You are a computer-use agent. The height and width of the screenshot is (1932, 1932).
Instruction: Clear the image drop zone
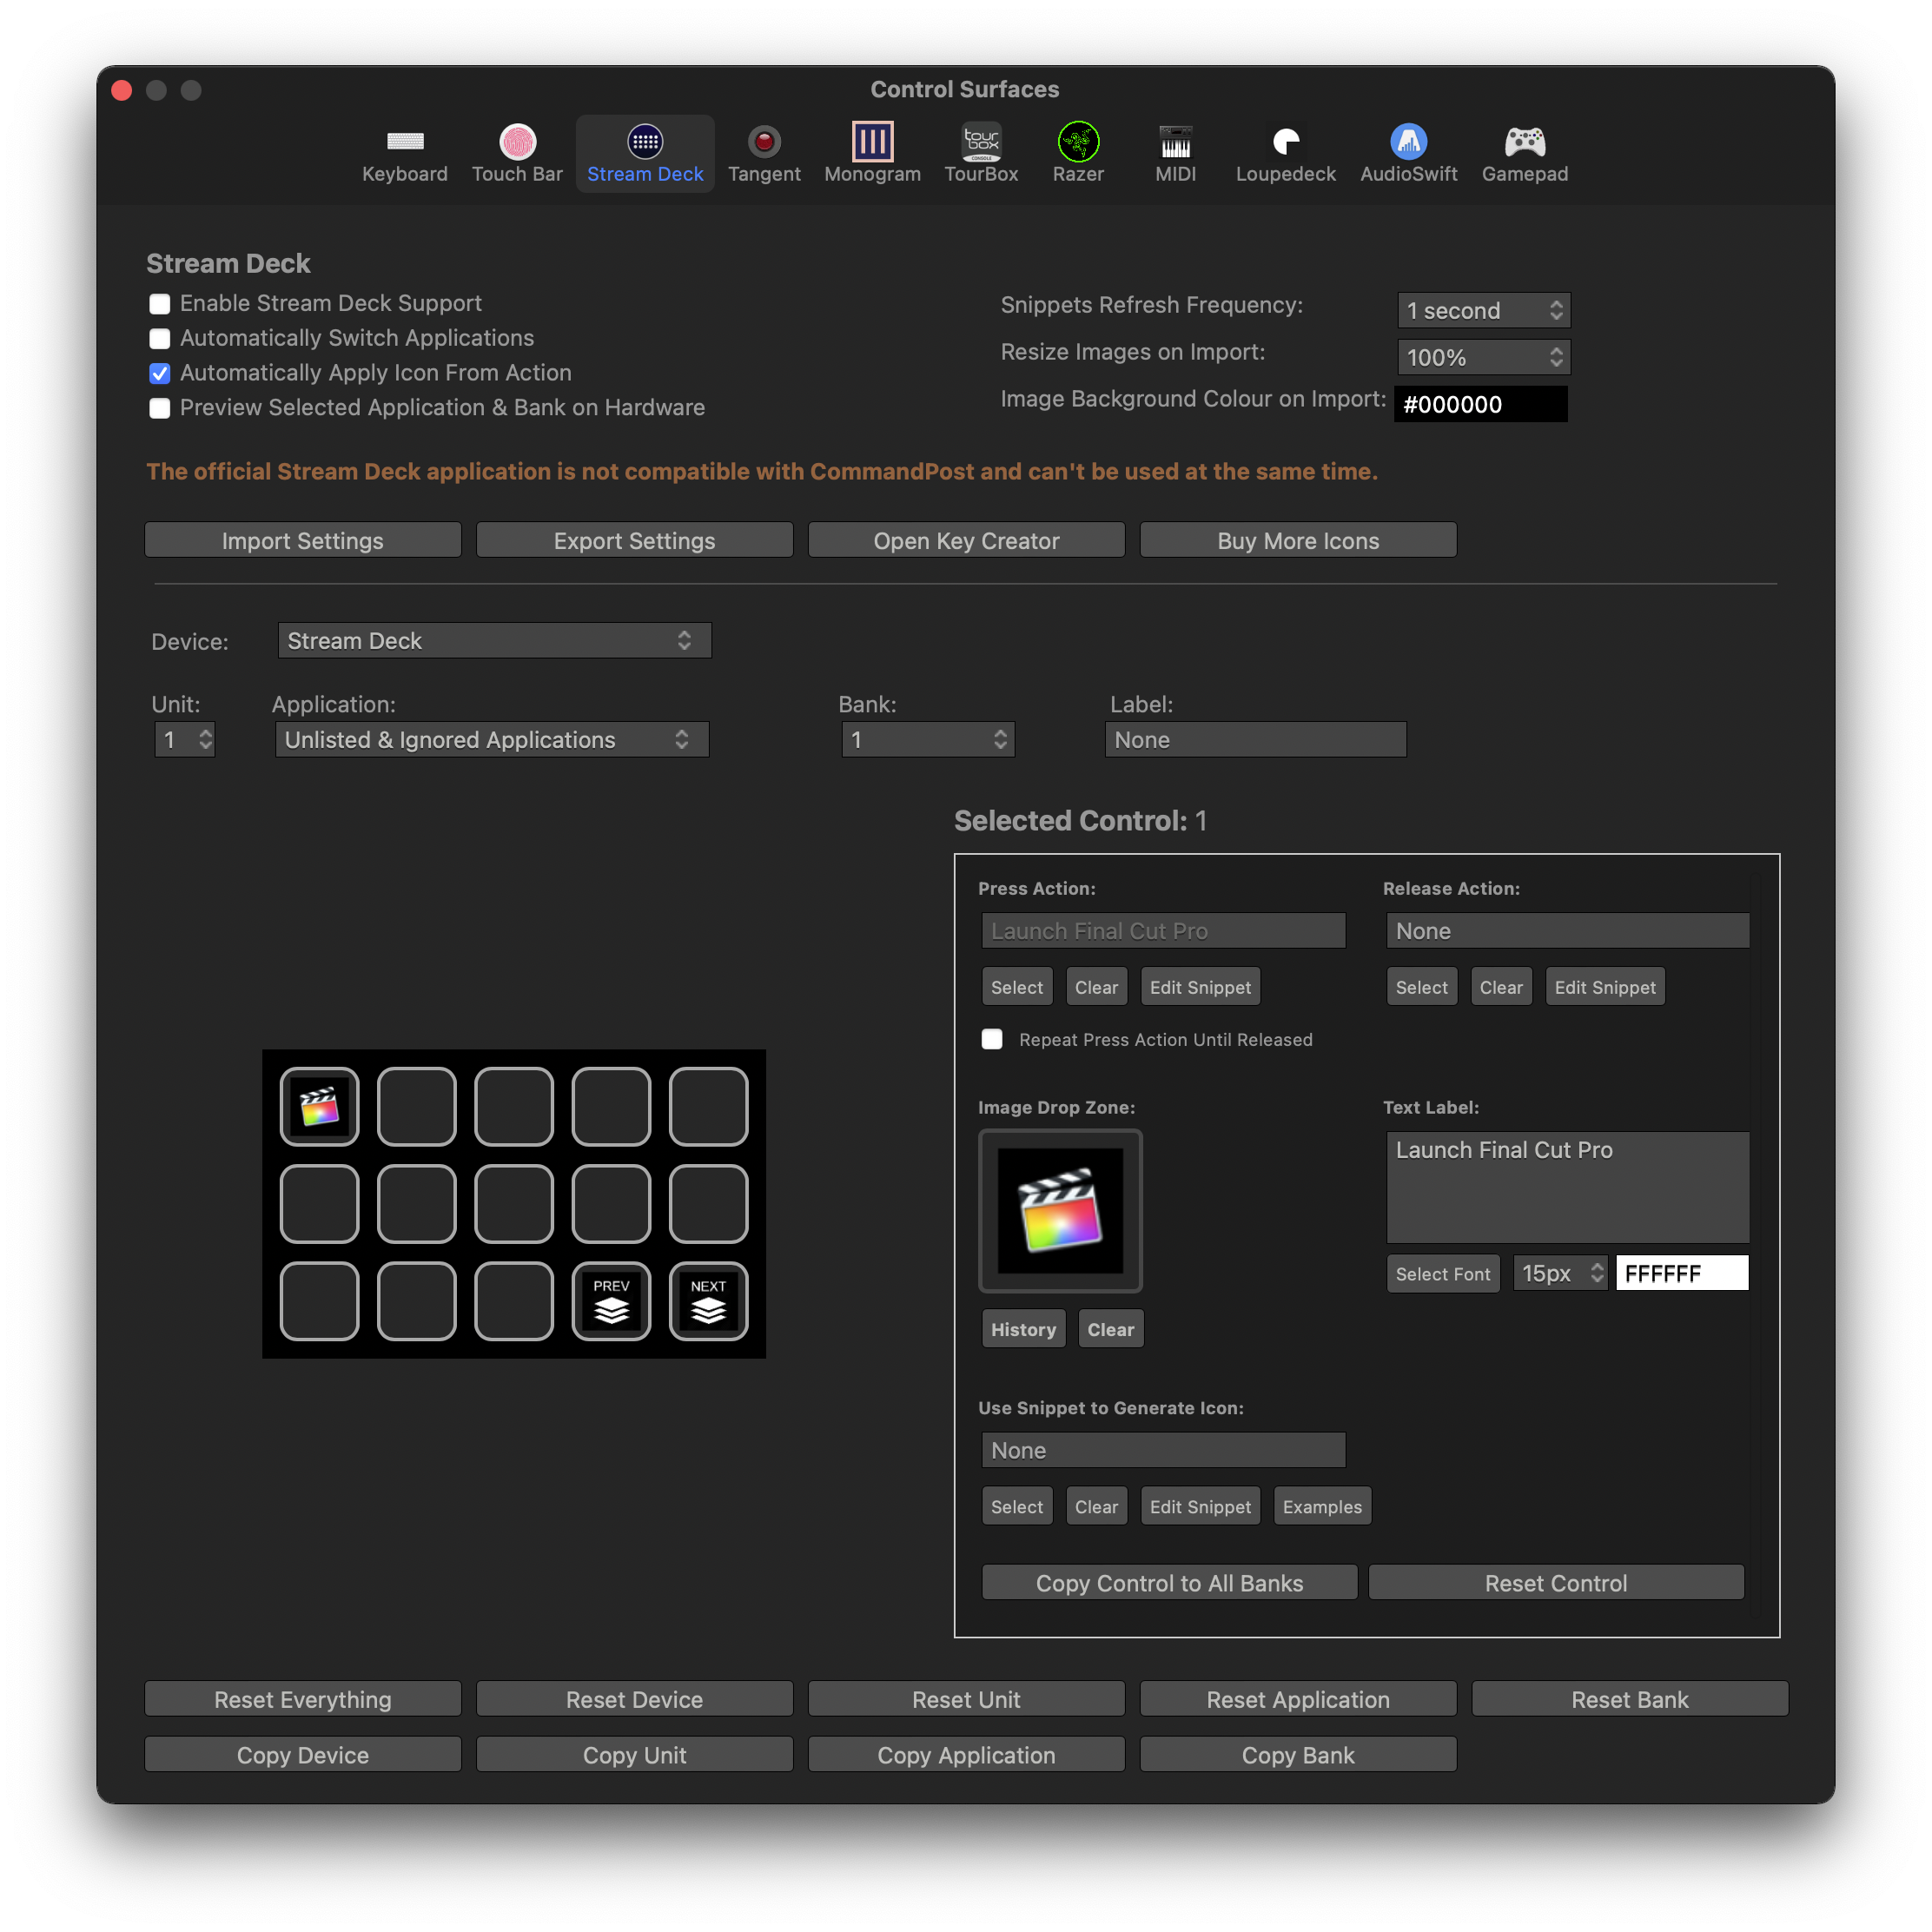pos(1110,1329)
